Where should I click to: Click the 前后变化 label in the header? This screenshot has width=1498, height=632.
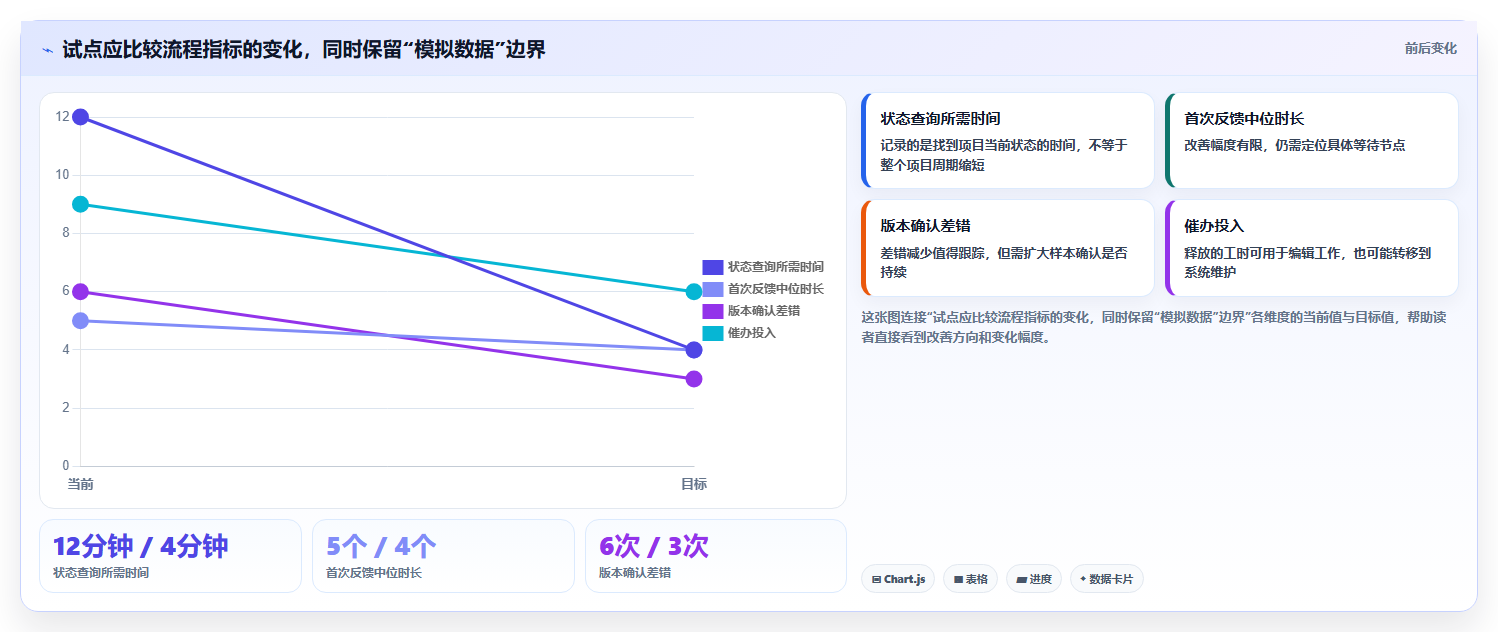[1430, 48]
